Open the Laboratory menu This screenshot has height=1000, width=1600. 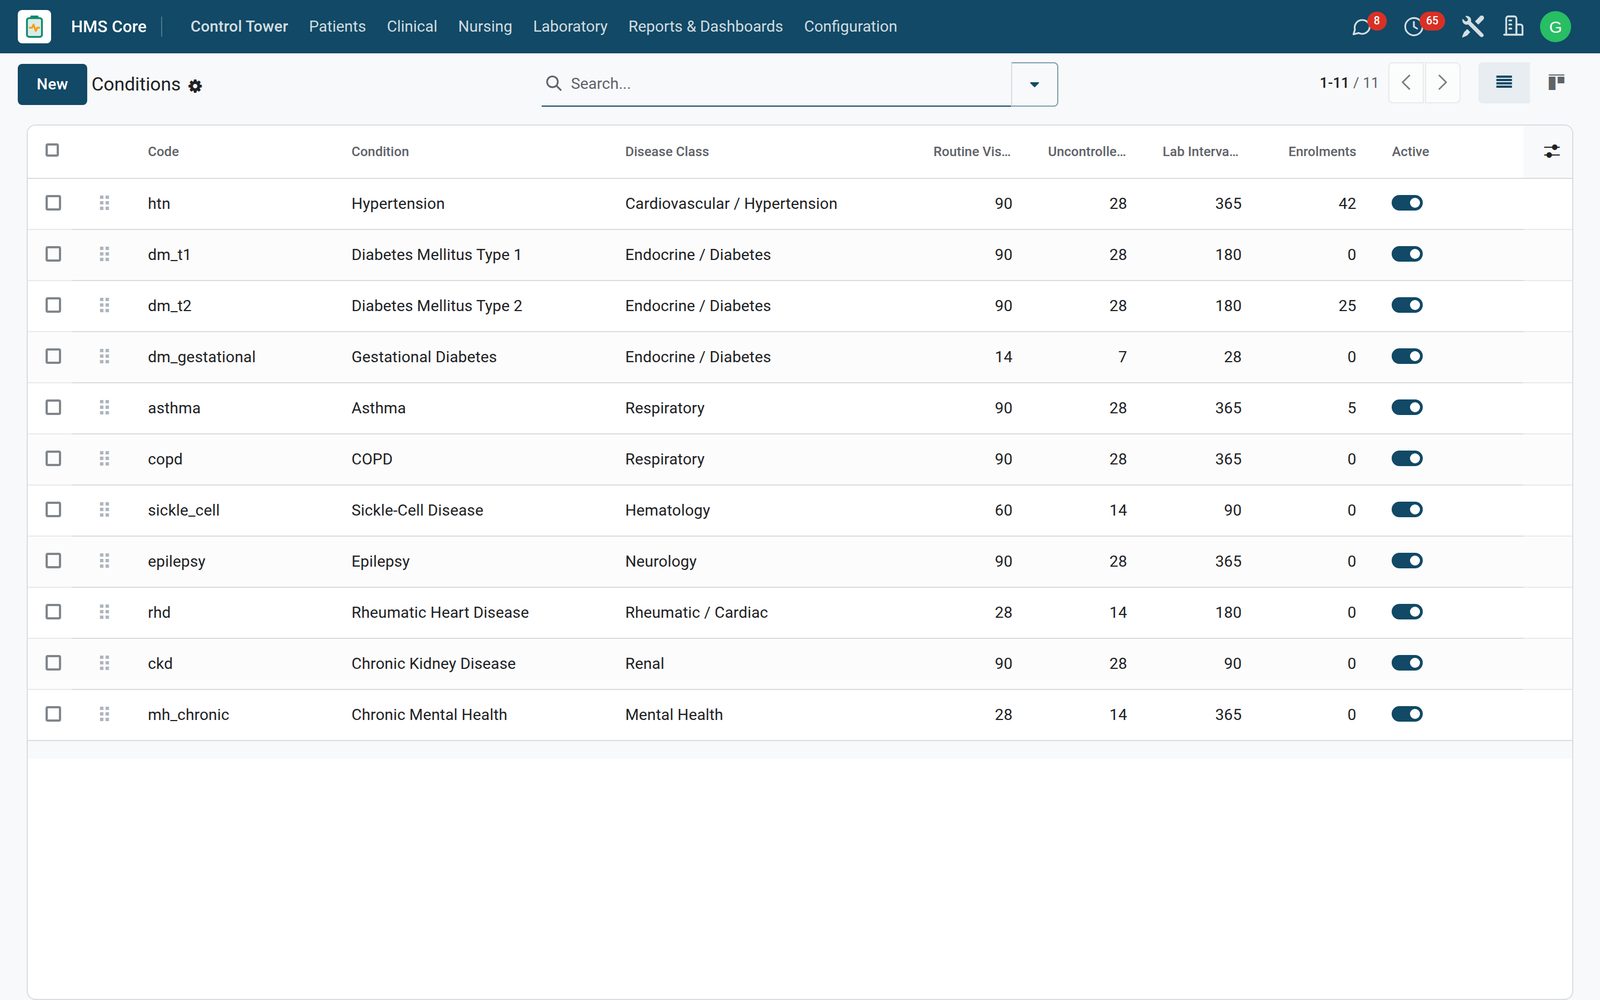tap(570, 27)
